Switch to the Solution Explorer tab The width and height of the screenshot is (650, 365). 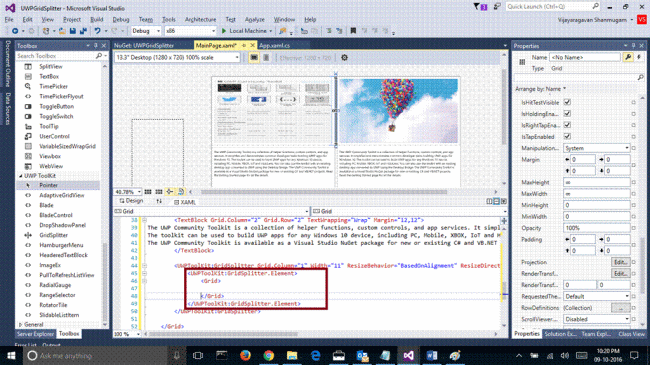(x=560, y=334)
